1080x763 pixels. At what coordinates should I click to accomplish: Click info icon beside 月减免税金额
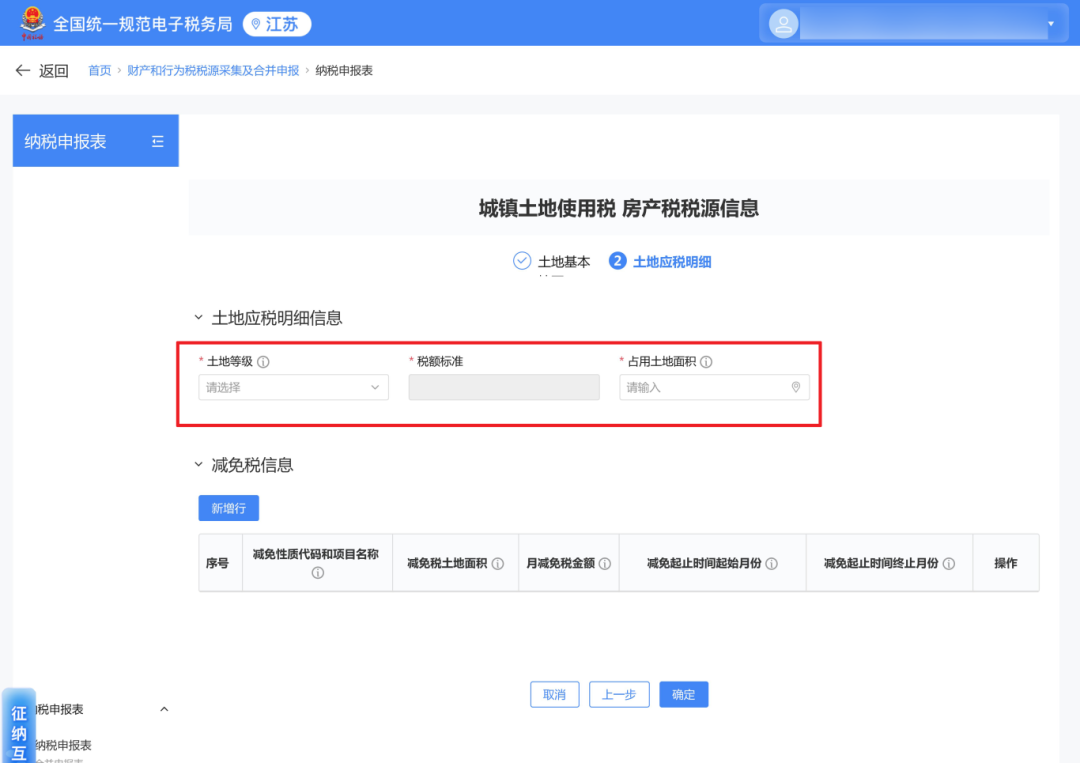click(605, 564)
